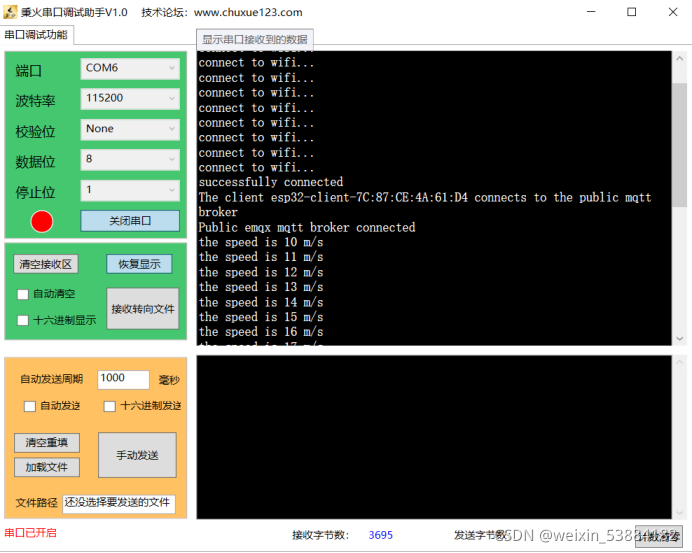The height and width of the screenshot is (553, 692).
Task: Click the 清空接收区 button
Action: pos(45,264)
